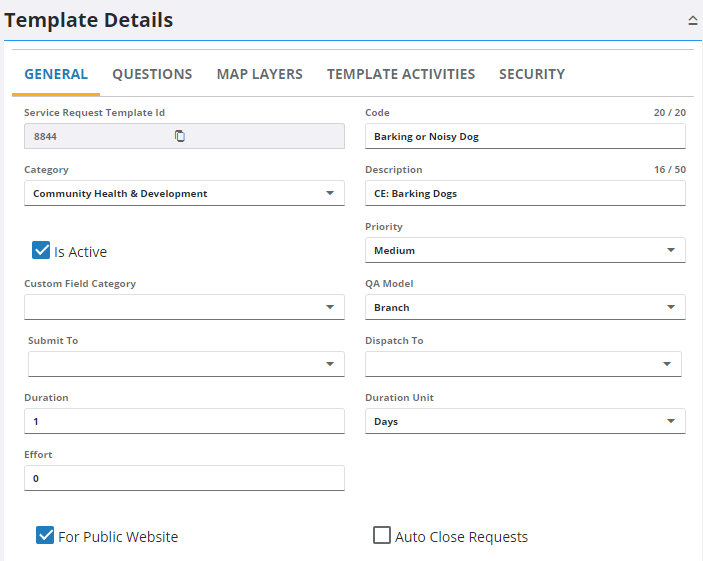Go to the Template Activities tab
Screen dimensions: 703x561
(400, 74)
